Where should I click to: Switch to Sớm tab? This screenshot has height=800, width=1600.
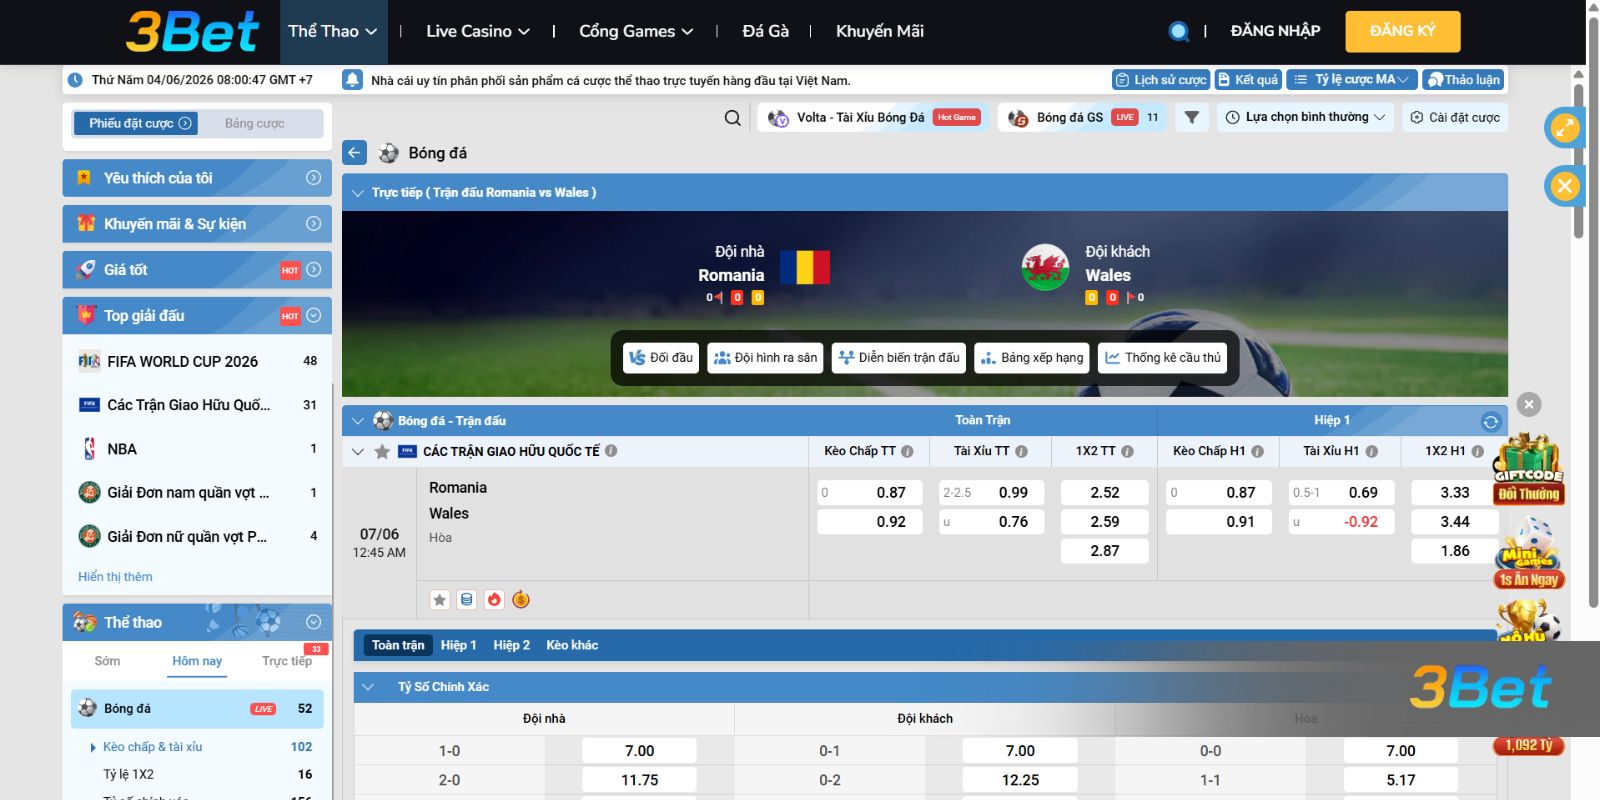pos(107,662)
